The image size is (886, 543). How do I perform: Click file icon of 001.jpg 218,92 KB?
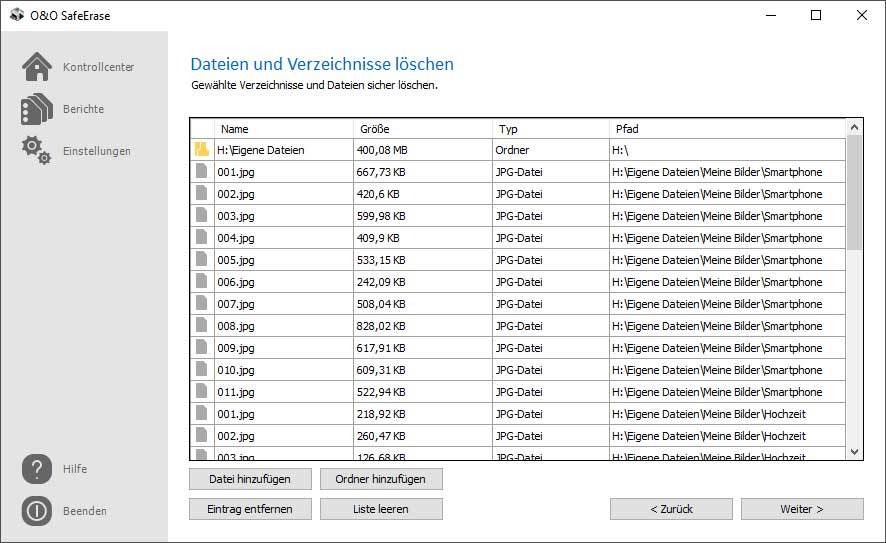pyautogui.click(x=202, y=414)
